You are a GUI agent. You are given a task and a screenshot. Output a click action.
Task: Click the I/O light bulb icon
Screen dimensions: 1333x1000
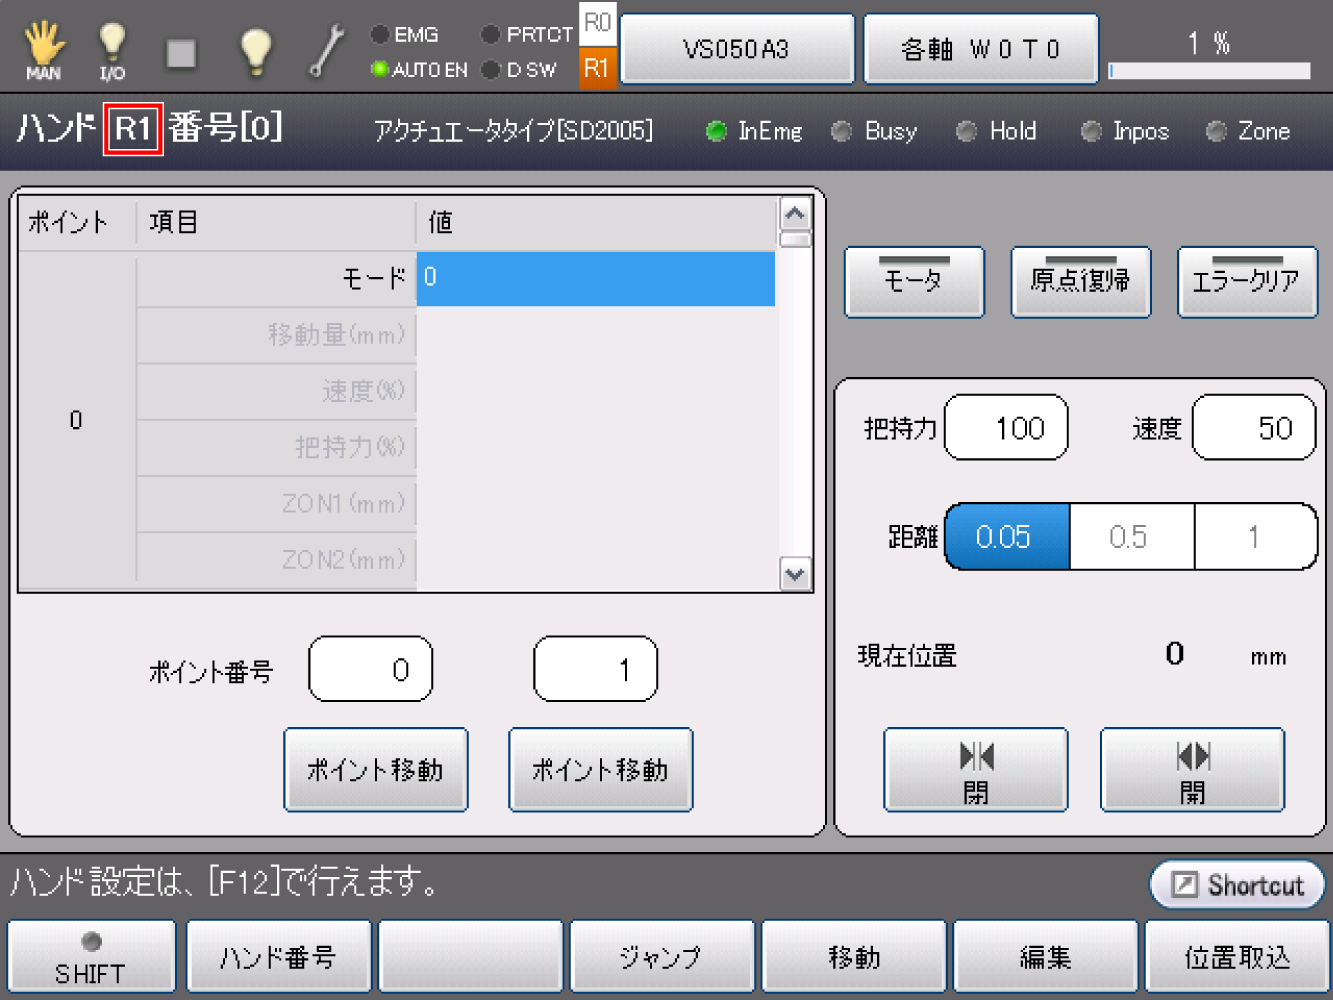(x=112, y=51)
